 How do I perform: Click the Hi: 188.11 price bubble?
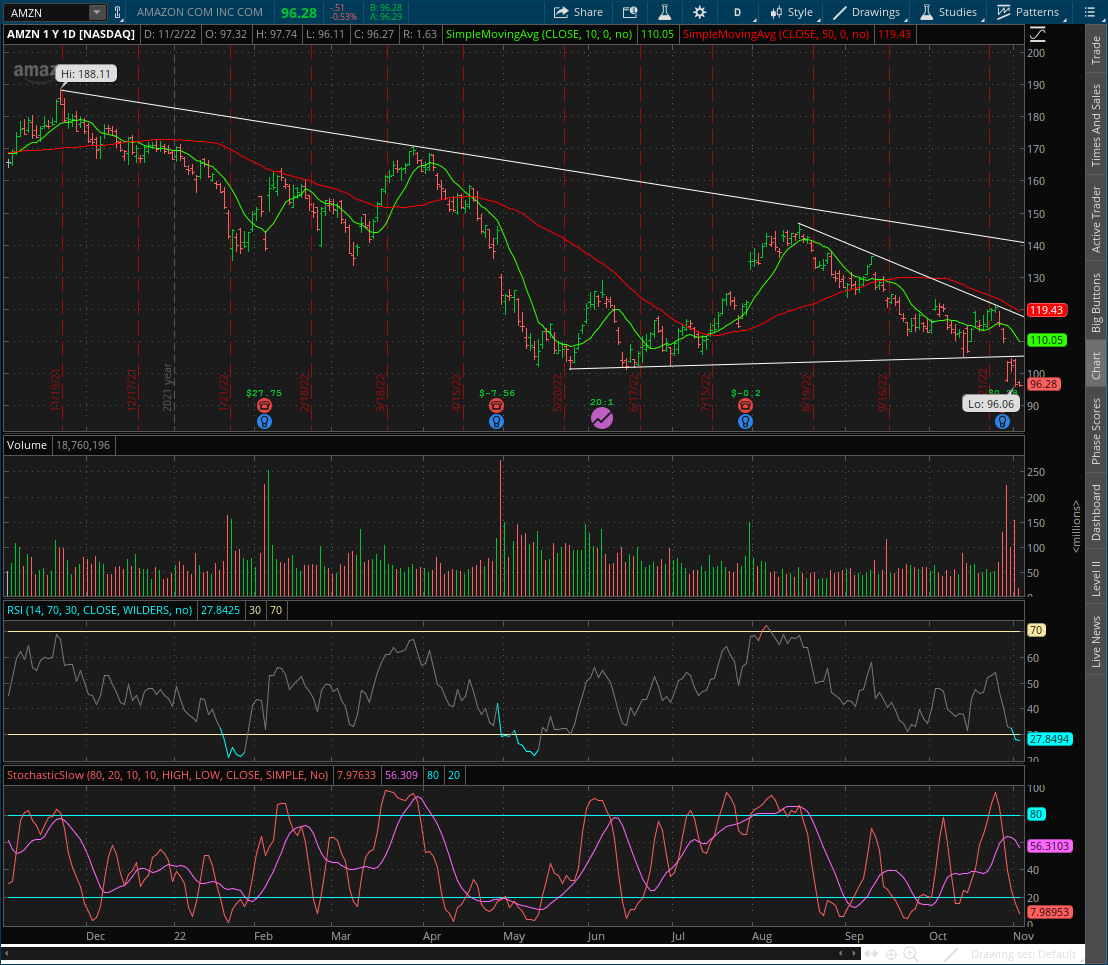point(86,74)
